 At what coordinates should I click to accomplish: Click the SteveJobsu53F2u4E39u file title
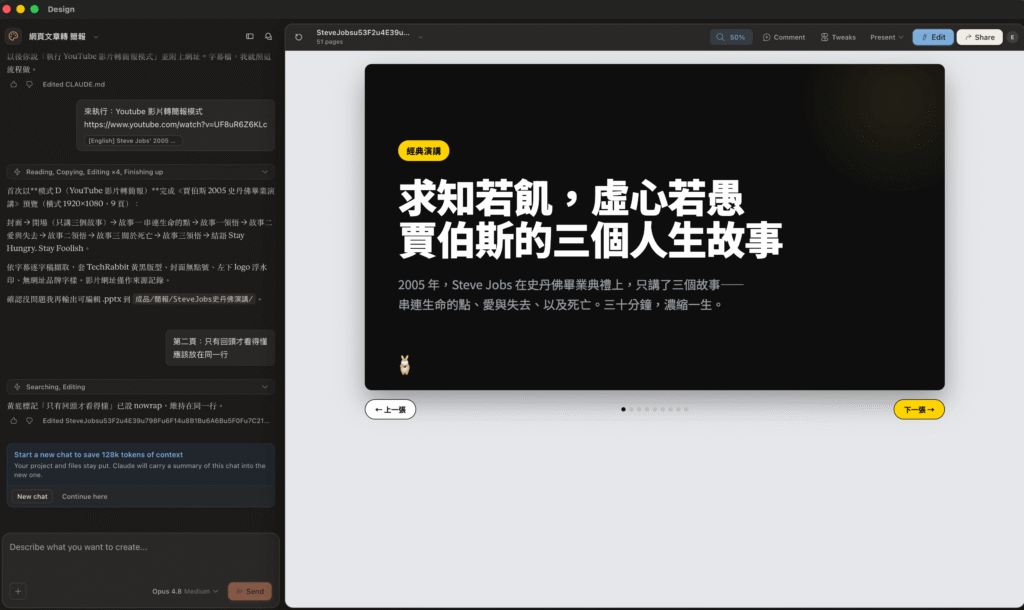(363, 32)
